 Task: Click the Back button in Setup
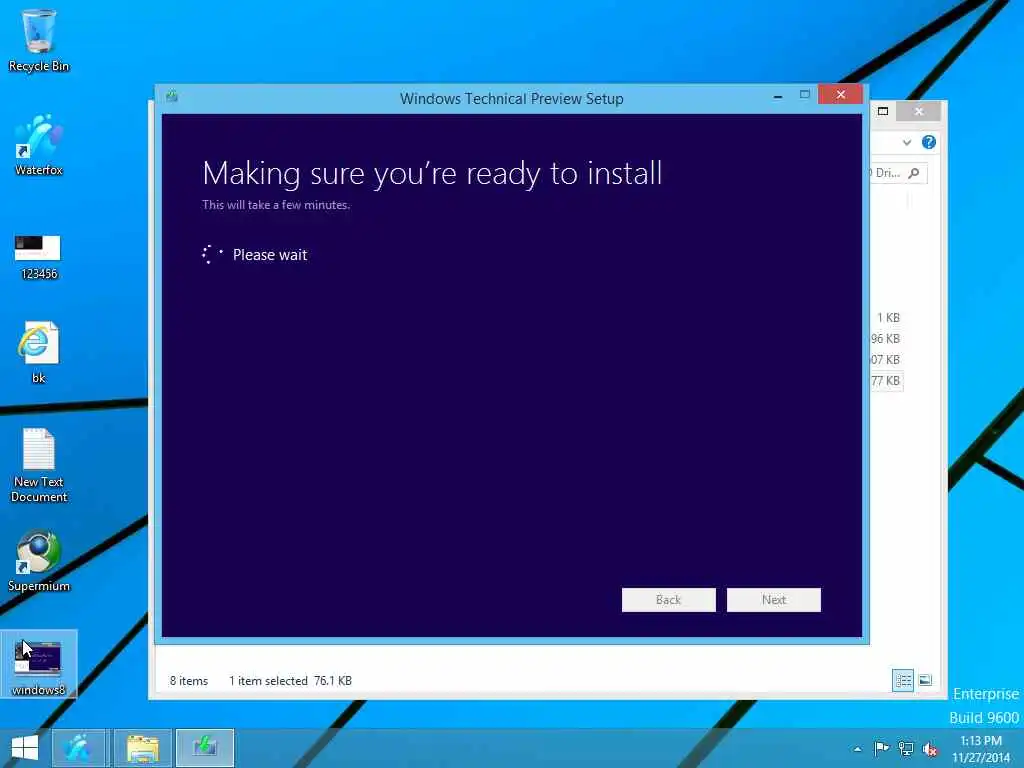tap(668, 600)
